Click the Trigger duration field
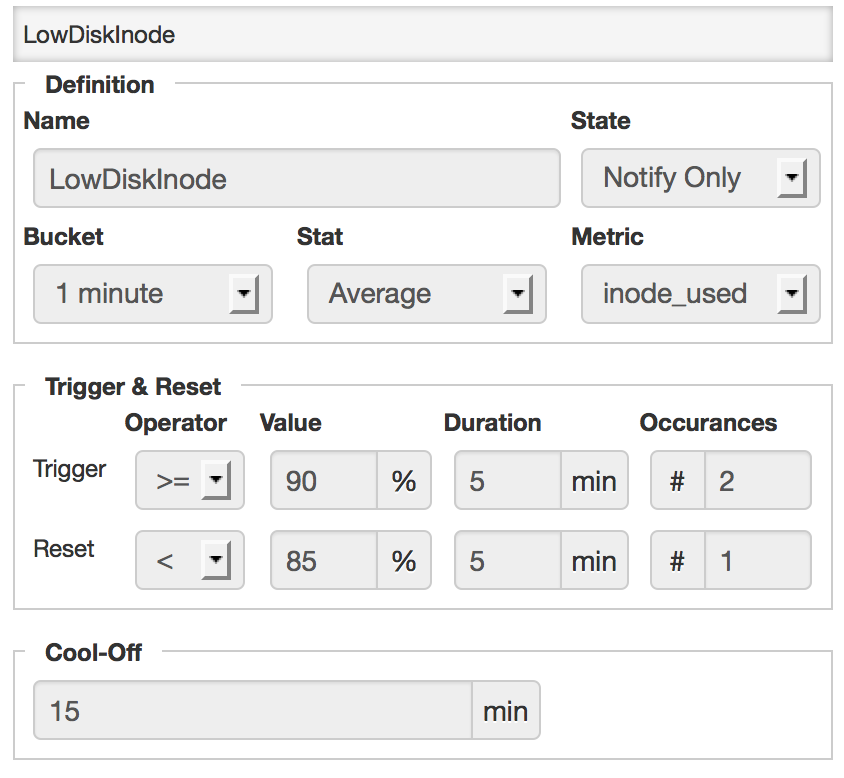844x778 pixels. click(507, 481)
